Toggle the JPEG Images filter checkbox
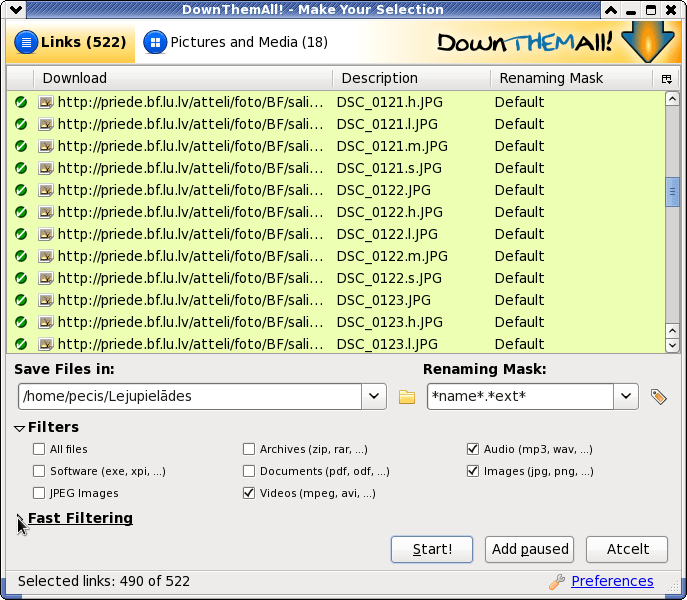Screen dimensions: 687x600 tap(39, 493)
